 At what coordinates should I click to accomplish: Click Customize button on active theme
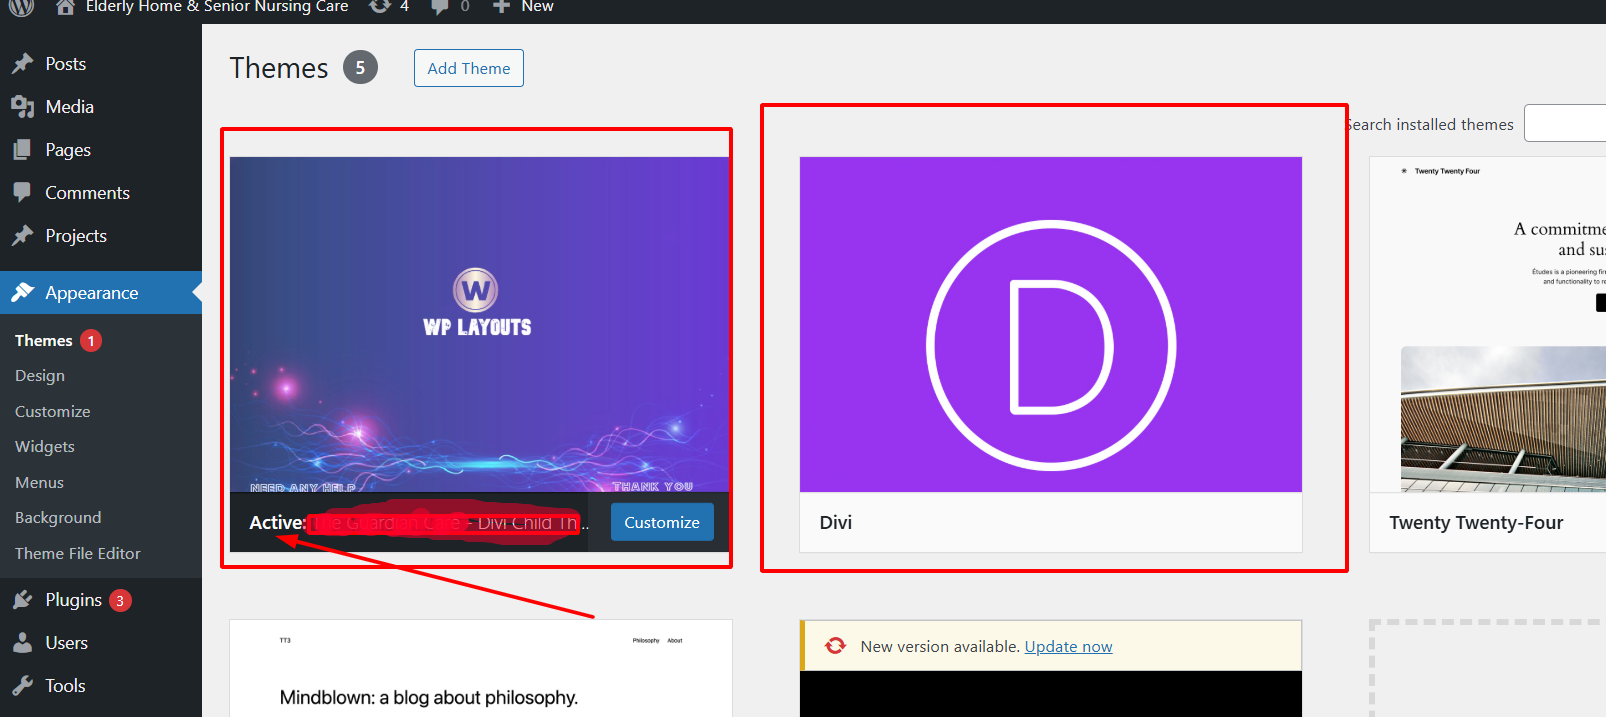[662, 522]
